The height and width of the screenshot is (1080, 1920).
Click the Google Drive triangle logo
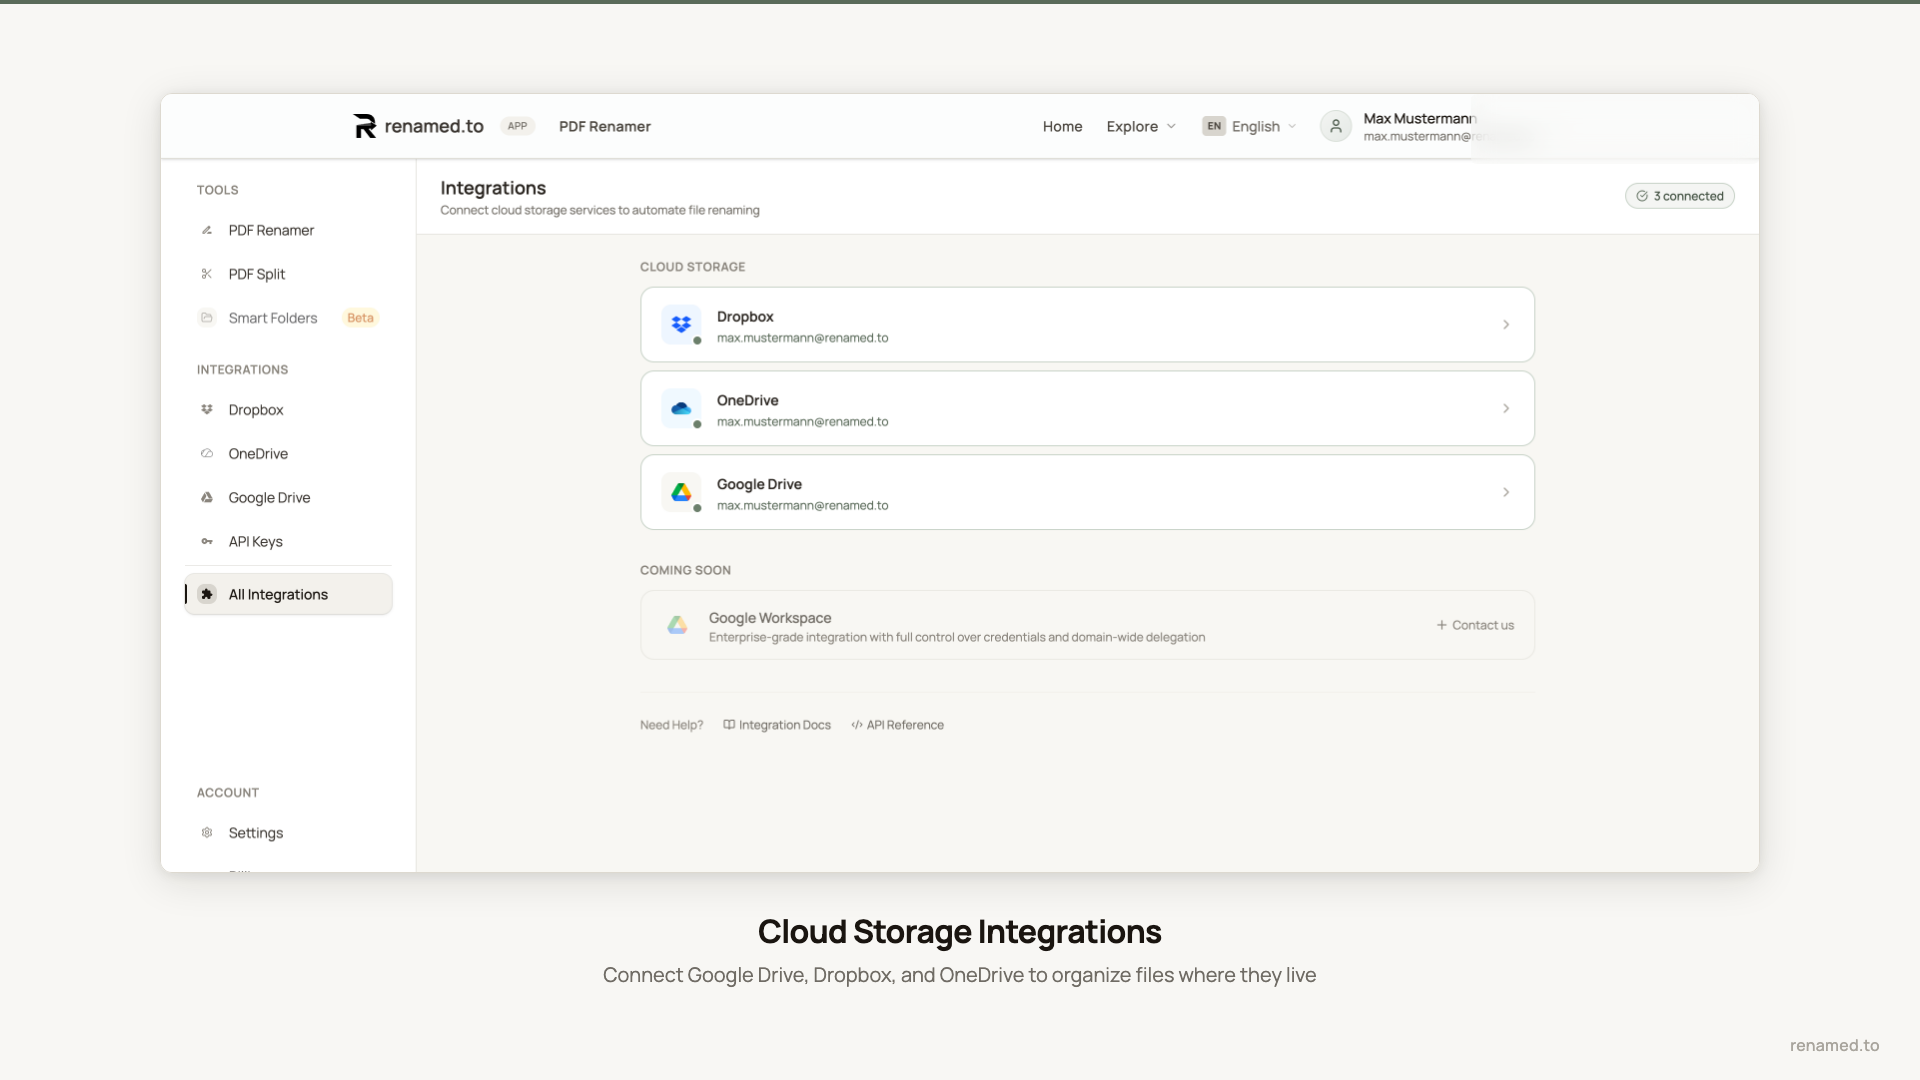(x=681, y=492)
